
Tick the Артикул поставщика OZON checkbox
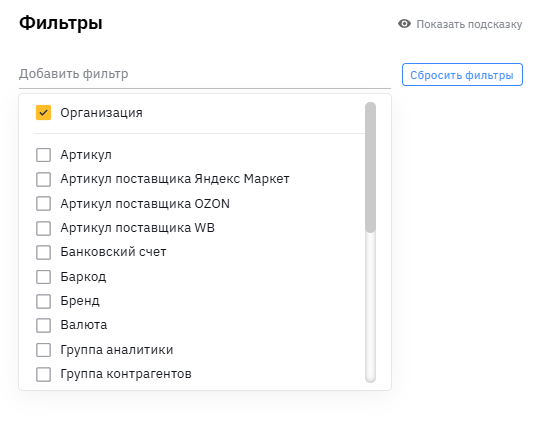point(43,204)
